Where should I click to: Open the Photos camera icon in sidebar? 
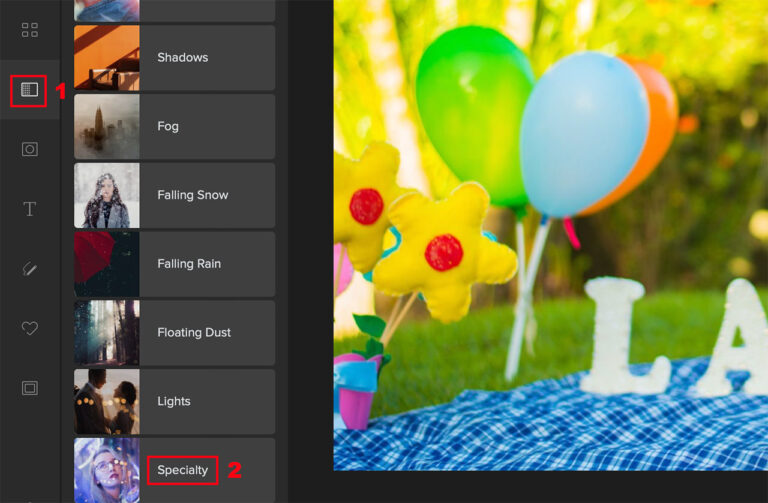(x=30, y=149)
